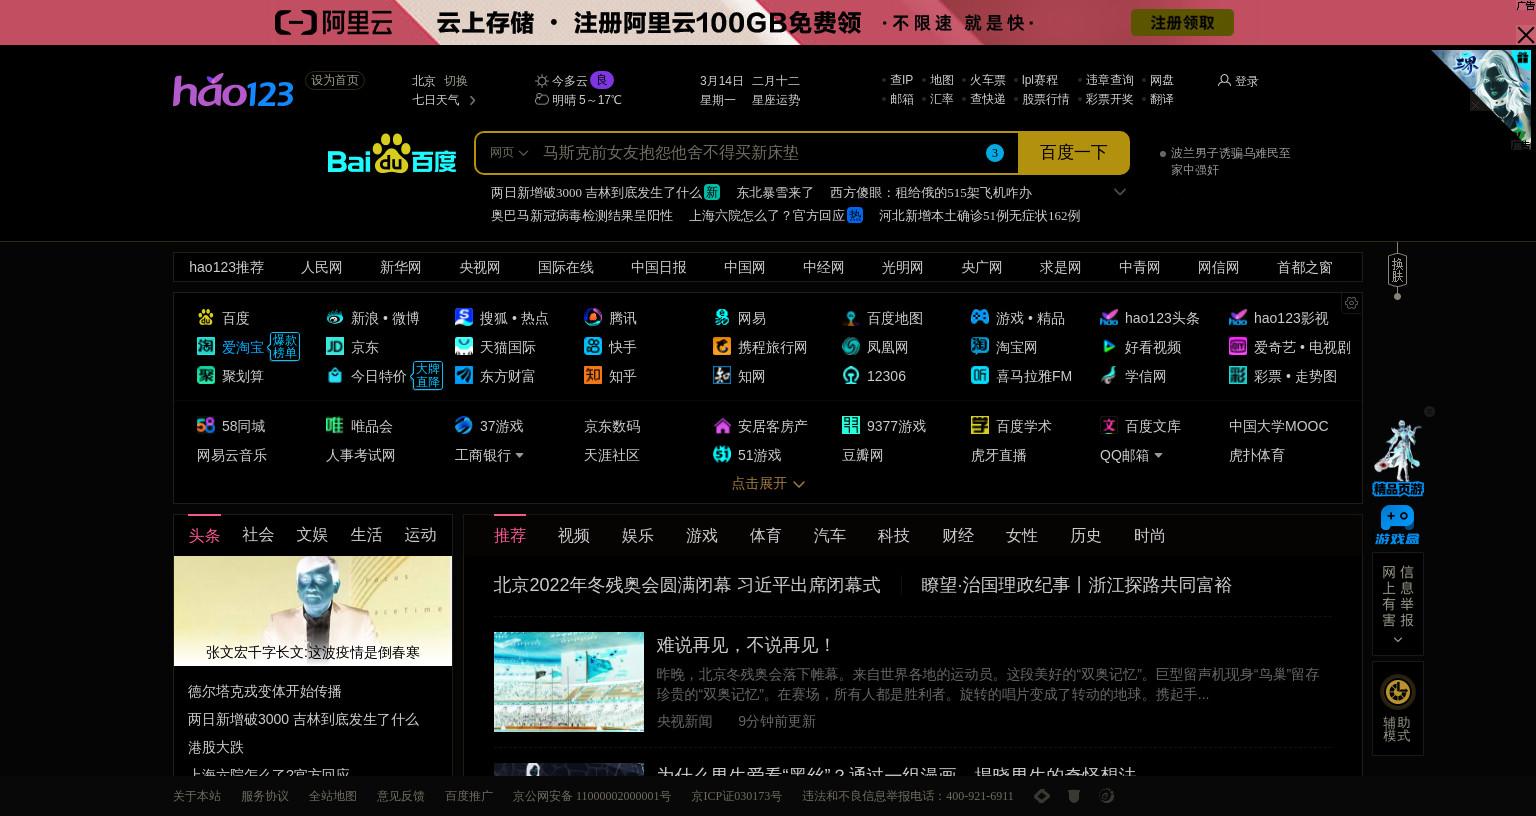The image size is (1536, 816).
Task: Open the hao123头条 icon
Action: point(1109,318)
